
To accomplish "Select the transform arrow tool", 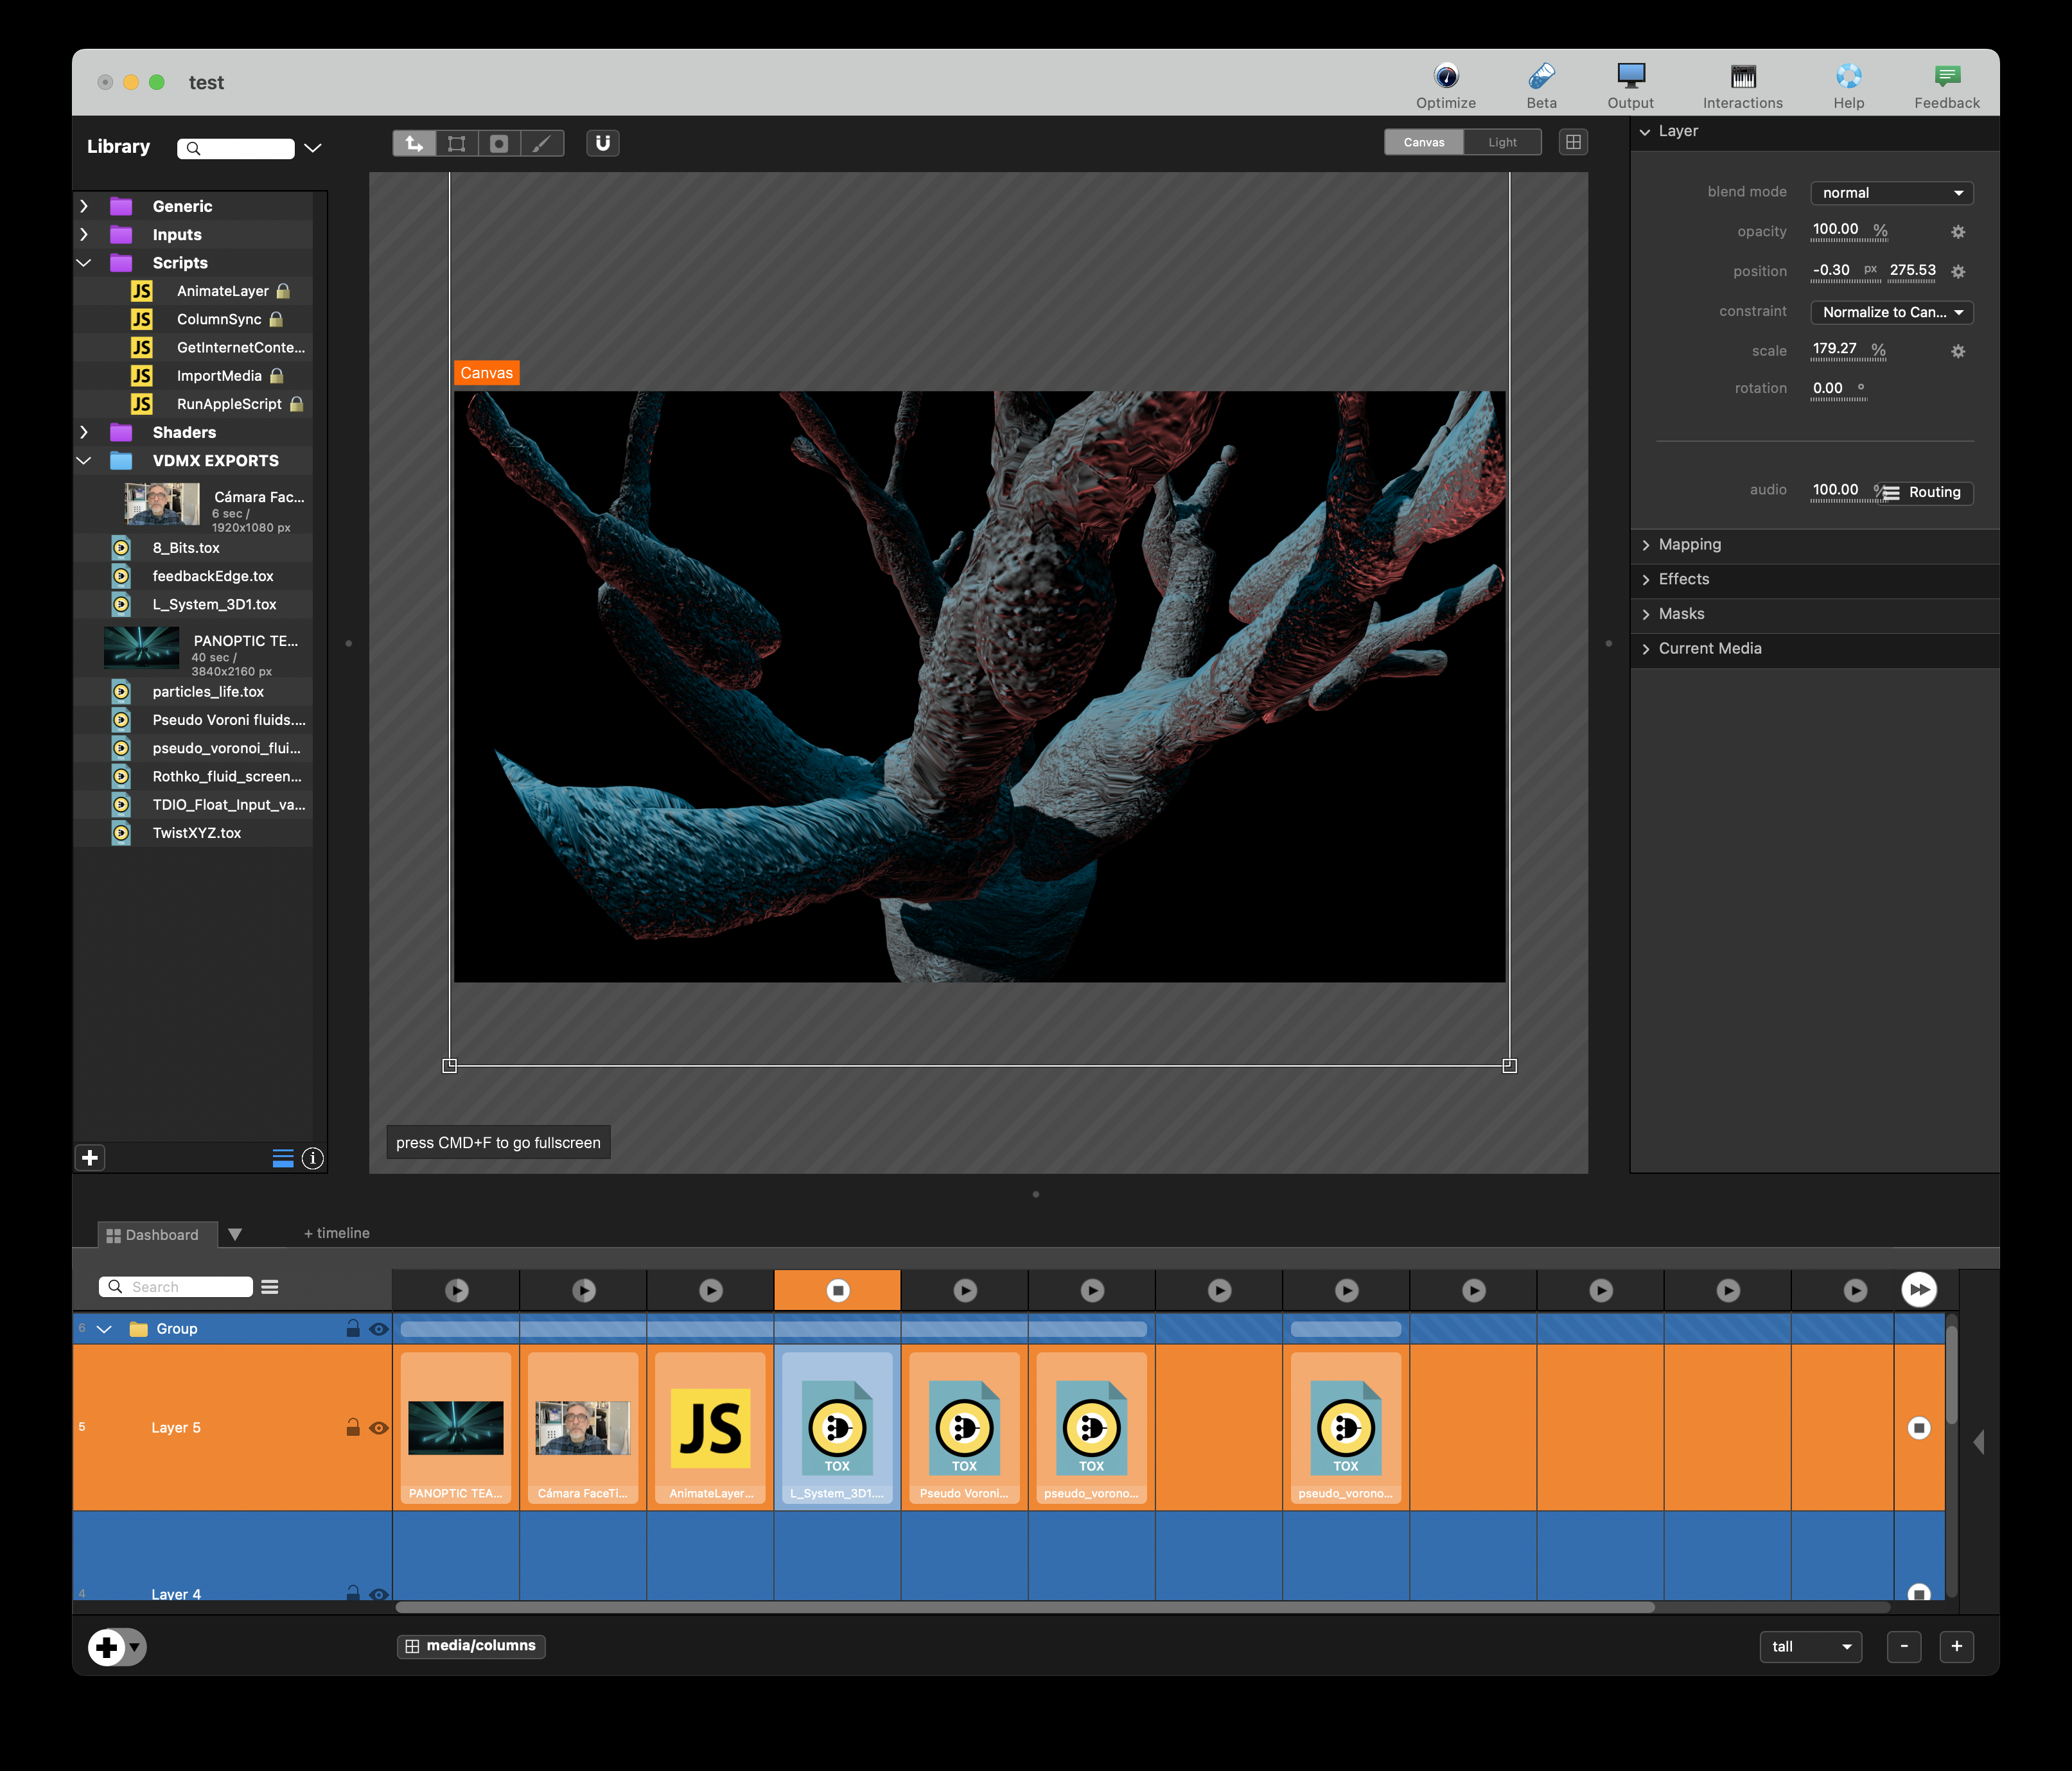I will [414, 143].
